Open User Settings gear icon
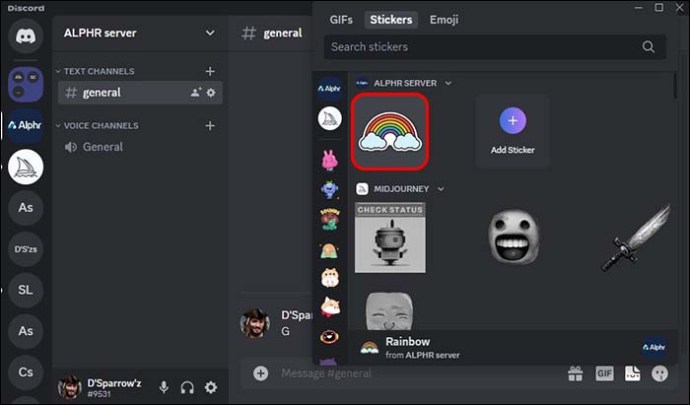 [211, 387]
